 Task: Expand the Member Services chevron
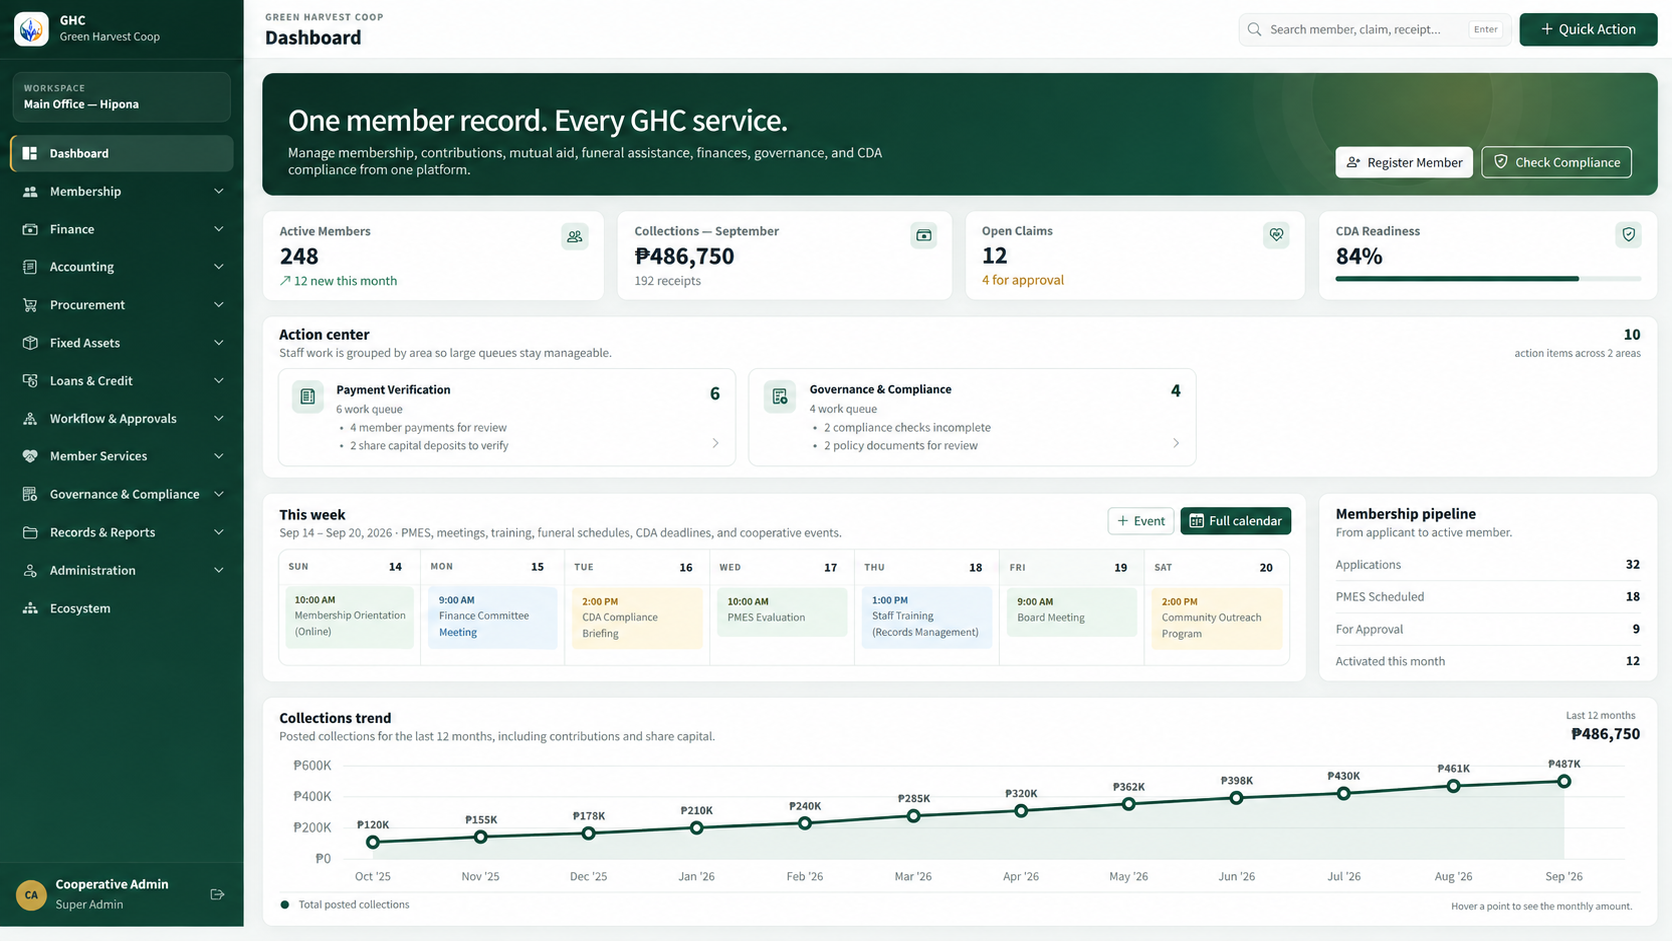[x=218, y=456]
